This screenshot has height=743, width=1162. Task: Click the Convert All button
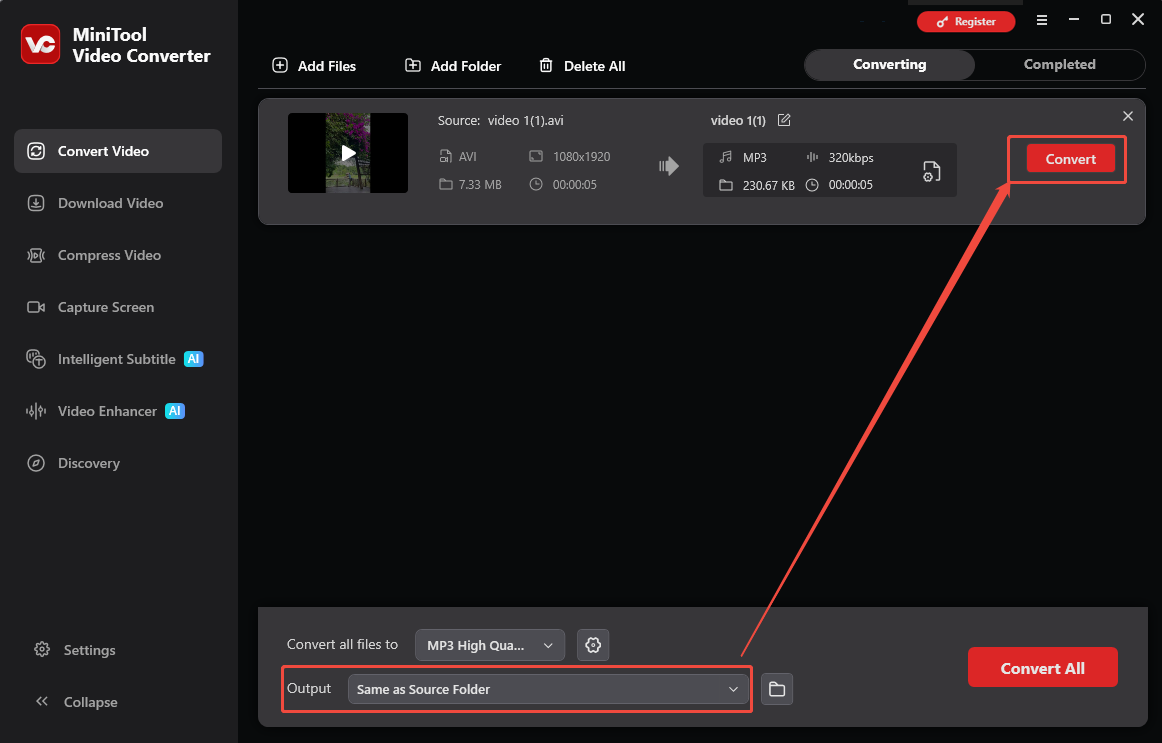(1043, 667)
